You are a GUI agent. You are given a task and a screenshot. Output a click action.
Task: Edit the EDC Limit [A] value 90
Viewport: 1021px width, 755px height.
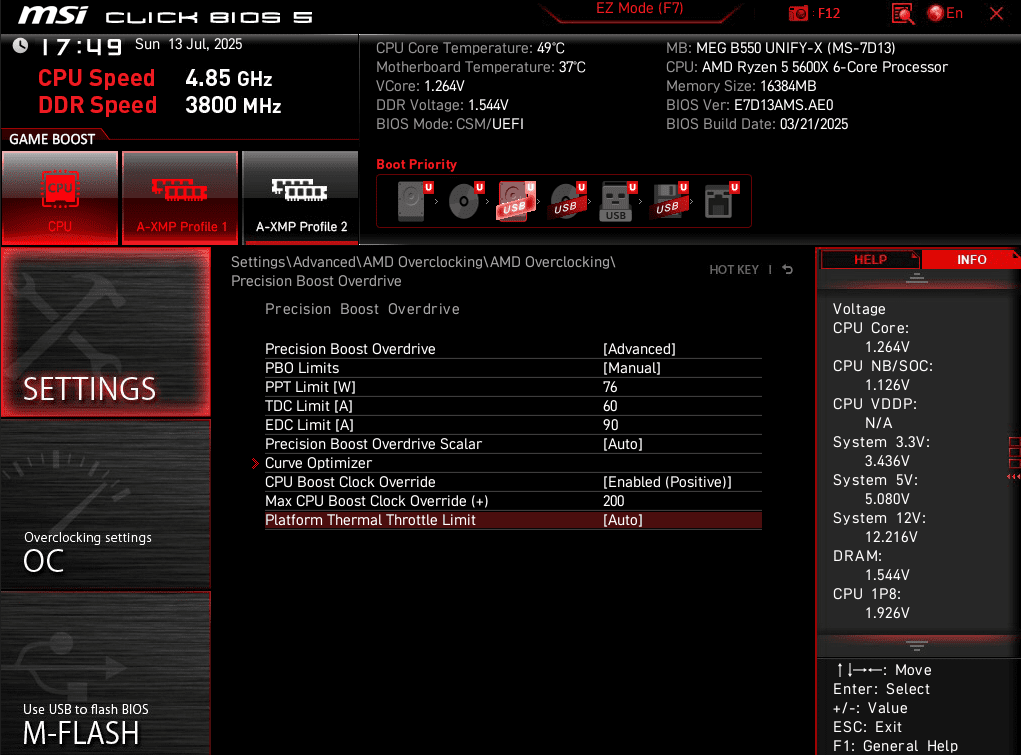tap(513, 425)
